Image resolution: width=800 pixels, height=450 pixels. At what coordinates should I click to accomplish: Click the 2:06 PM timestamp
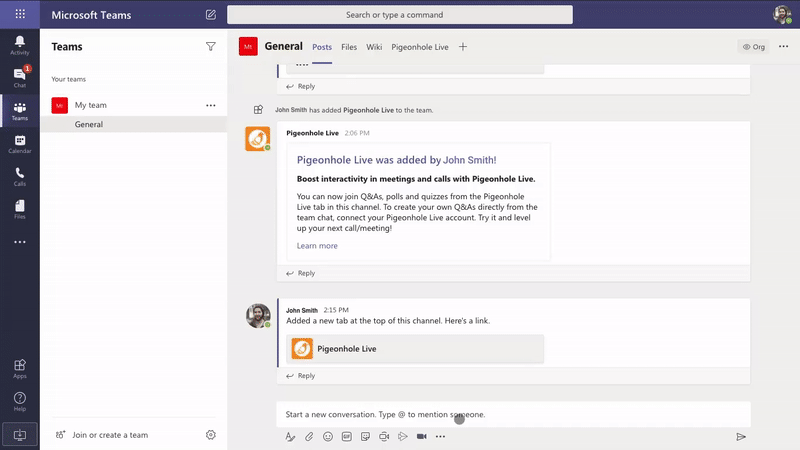click(357, 133)
